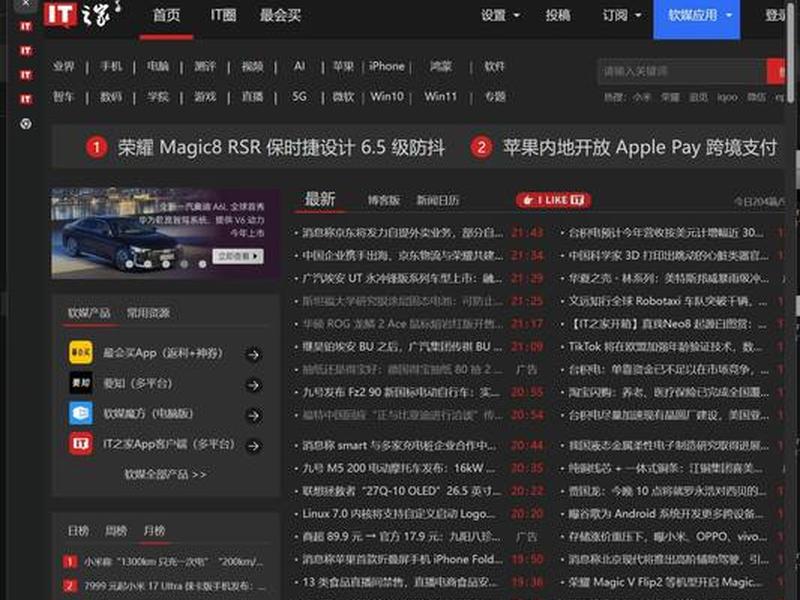Open the 软件 category
Image resolution: width=800 pixels, height=600 pixels.
tap(494, 66)
